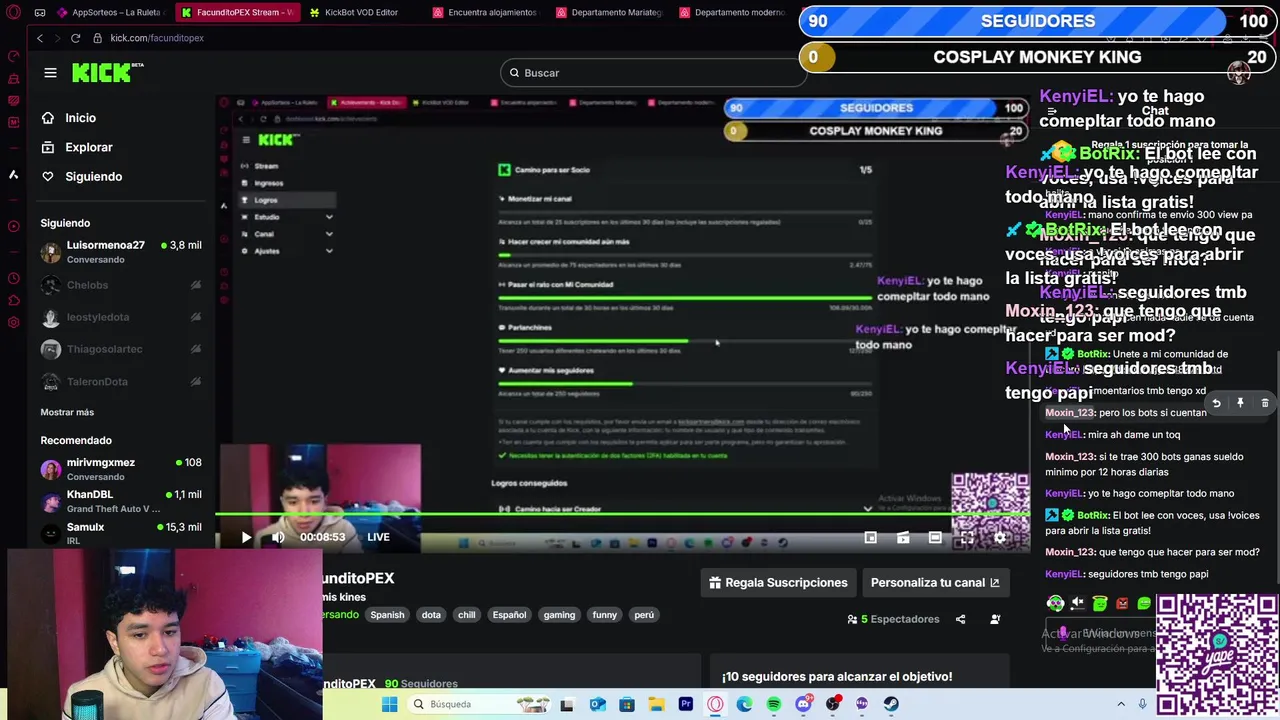This screenshot has width=1280, height=720.
Task: Click Regala Suscripciones button
Action: pyautogui.click(x=778, y=583)
